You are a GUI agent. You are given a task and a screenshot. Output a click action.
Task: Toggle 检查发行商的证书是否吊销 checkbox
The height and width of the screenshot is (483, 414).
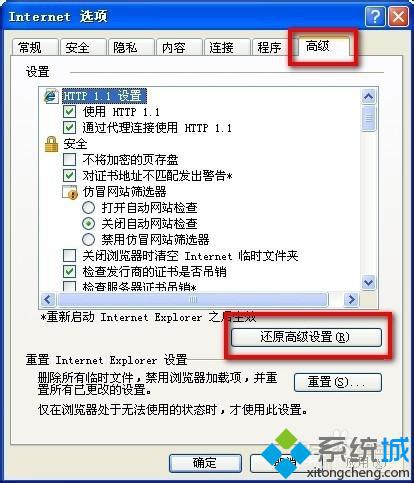pos(69,271)
